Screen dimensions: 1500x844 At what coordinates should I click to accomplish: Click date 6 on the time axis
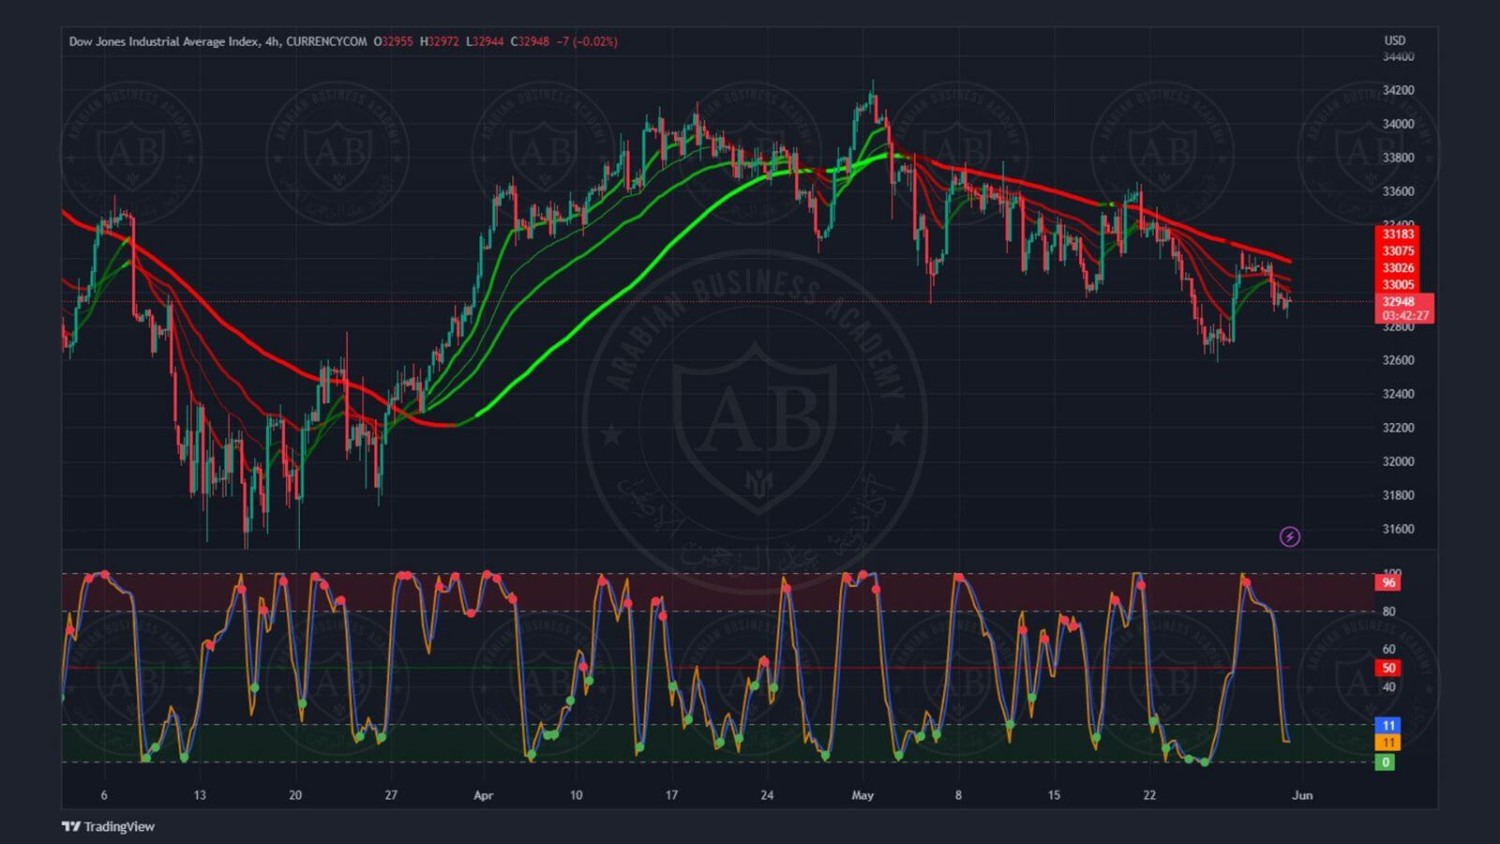104,795
